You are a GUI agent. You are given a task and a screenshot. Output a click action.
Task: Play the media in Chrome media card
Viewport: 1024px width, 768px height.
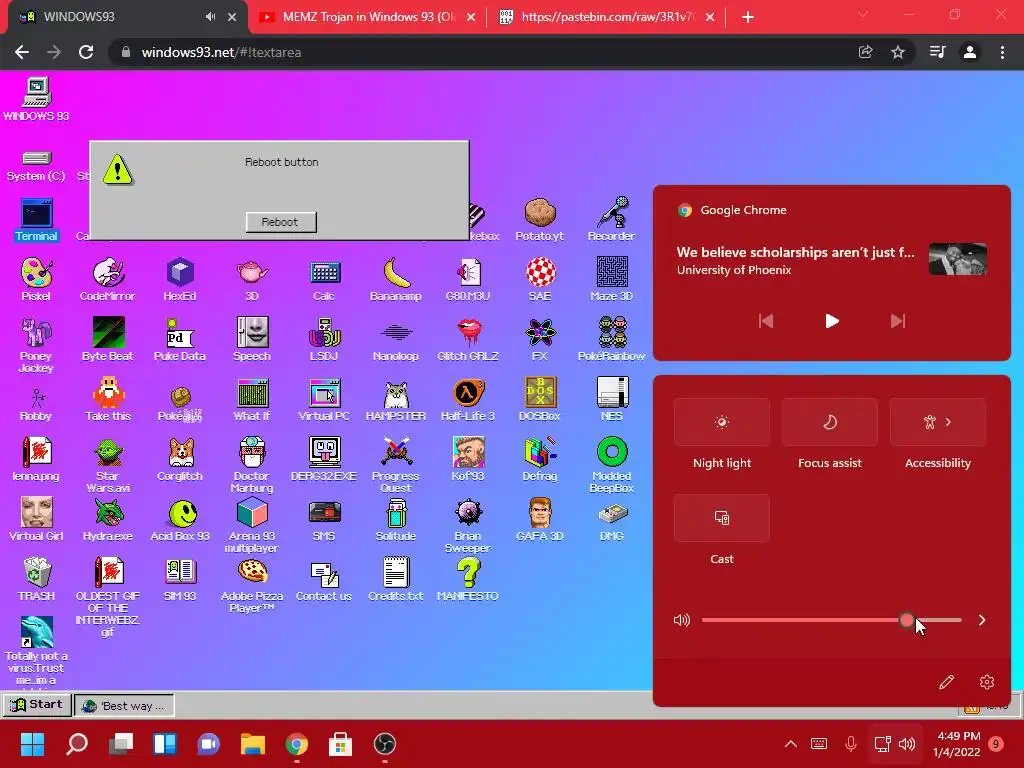[x=831, y=321]
